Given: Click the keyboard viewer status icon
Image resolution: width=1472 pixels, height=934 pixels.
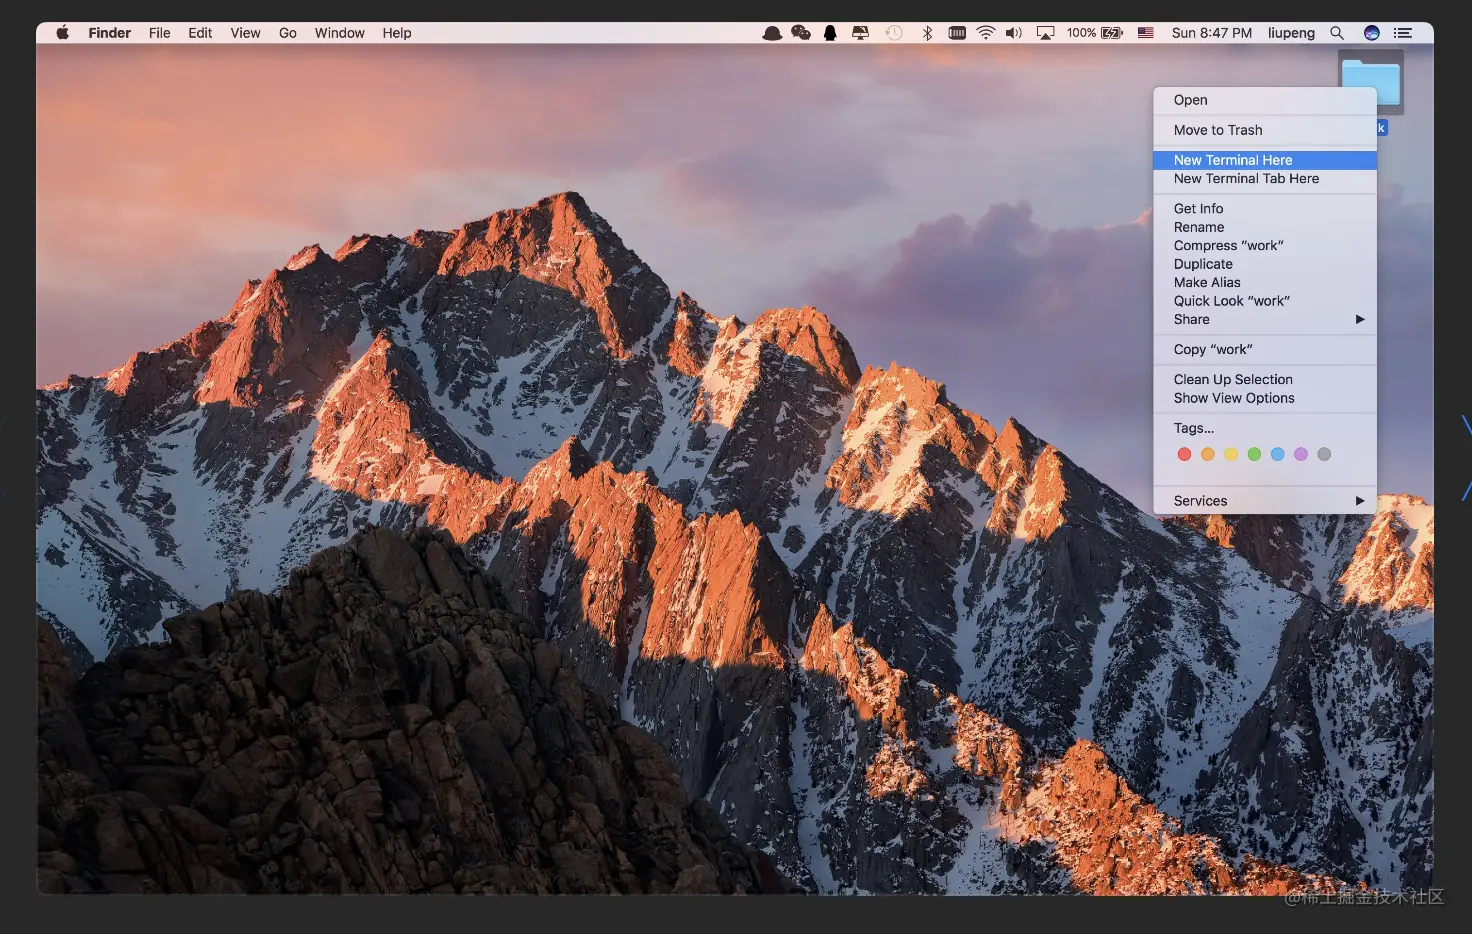Looking at the screenshot, I should (957, 33).
